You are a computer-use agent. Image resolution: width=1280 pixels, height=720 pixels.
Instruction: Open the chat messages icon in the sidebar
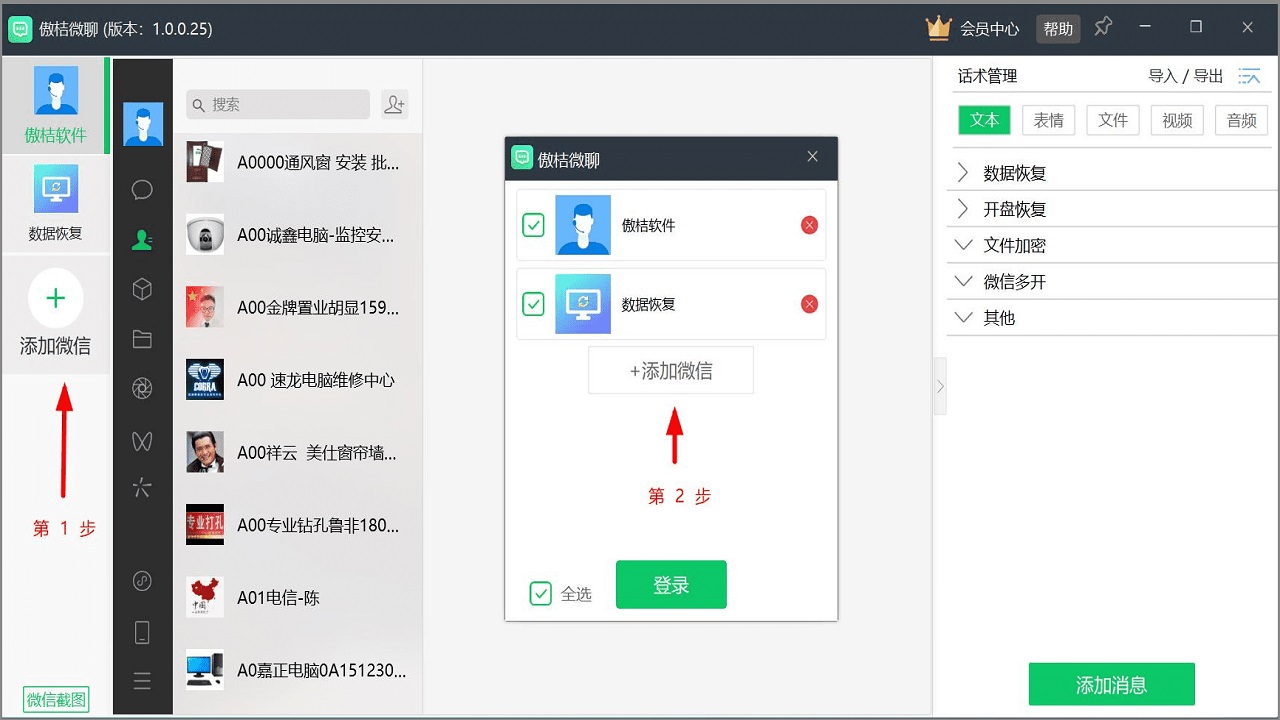(x=142, y=189)
